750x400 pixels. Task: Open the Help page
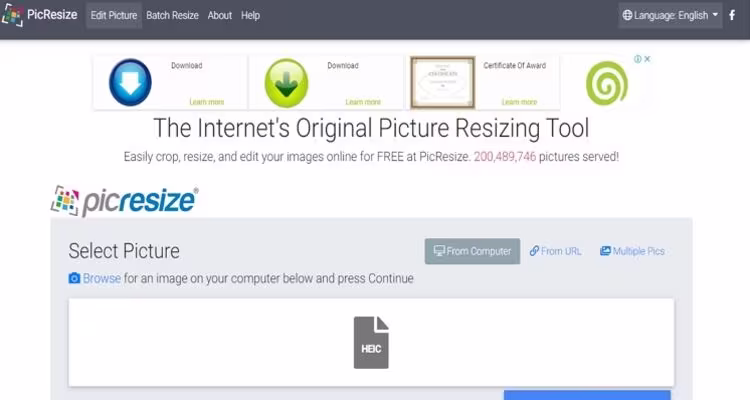tap(250, 15)
